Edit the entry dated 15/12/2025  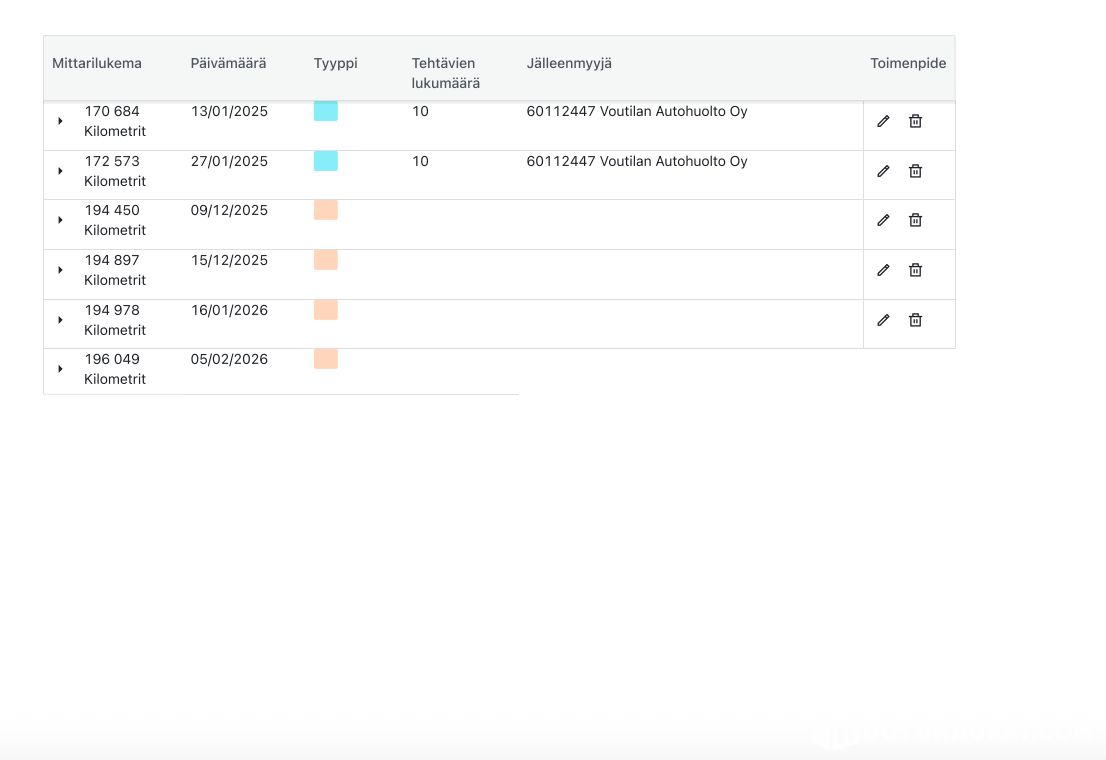883,270
